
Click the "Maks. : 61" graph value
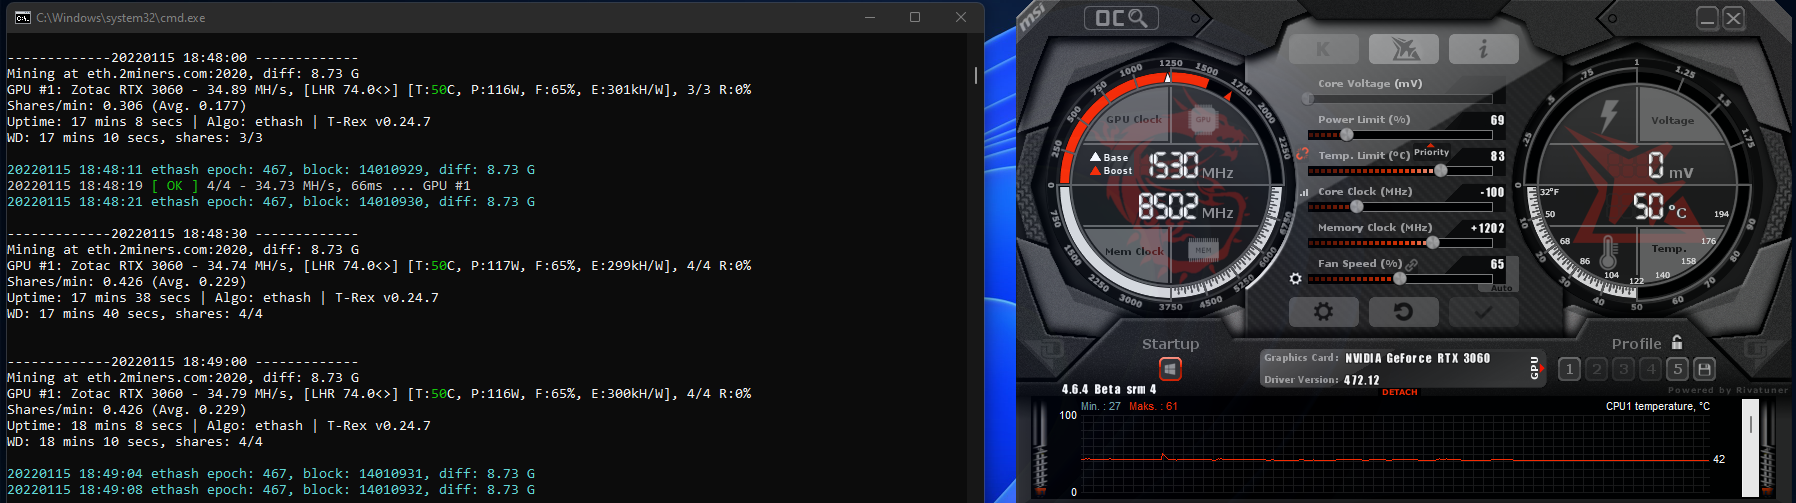[x=1153, y=406]
